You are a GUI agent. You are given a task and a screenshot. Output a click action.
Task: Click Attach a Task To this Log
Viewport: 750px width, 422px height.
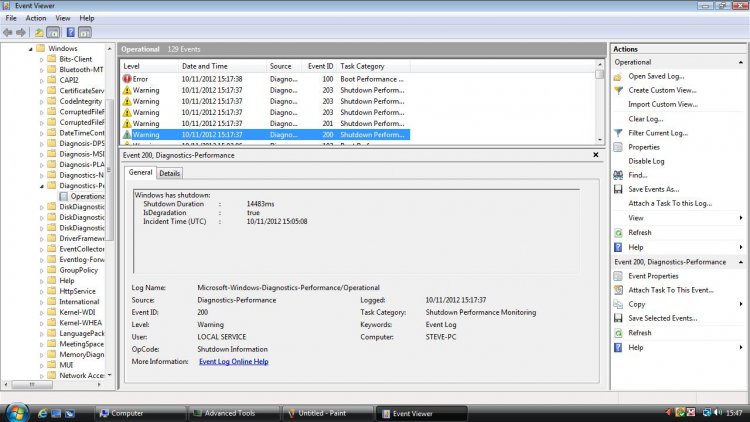point(670,203)
